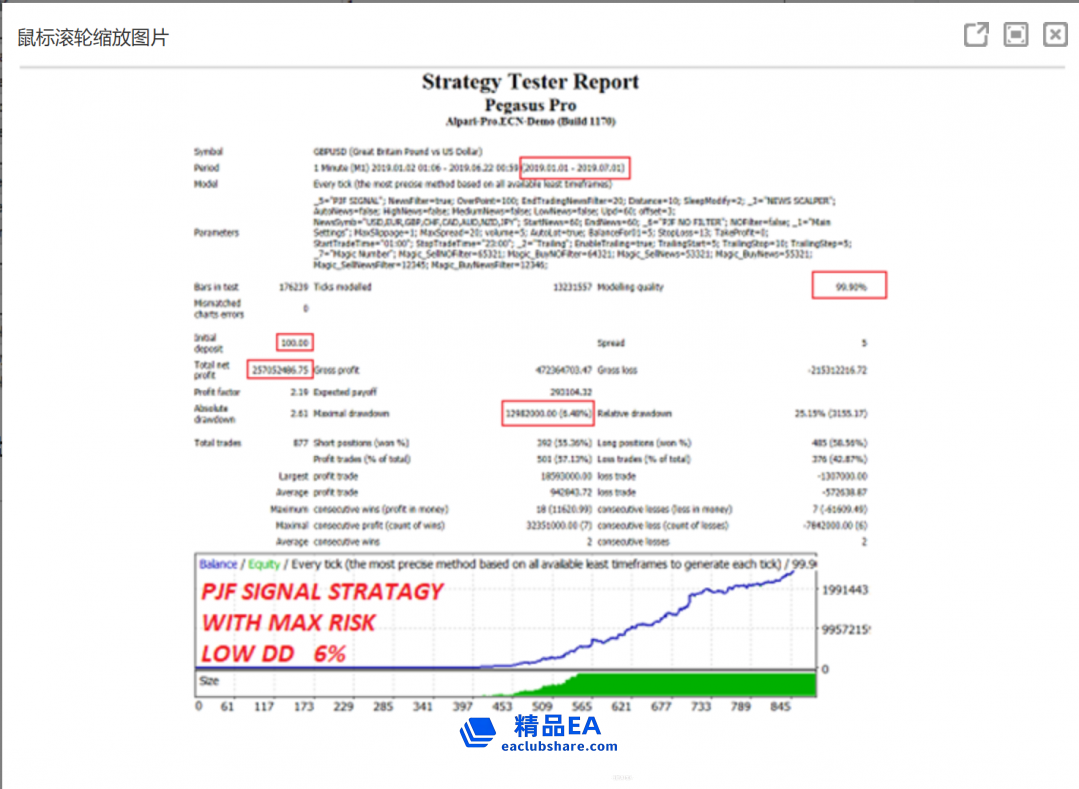Click the Gross loss label
This screenshot has height=789, width=1079.
click(x=617, y=370)
